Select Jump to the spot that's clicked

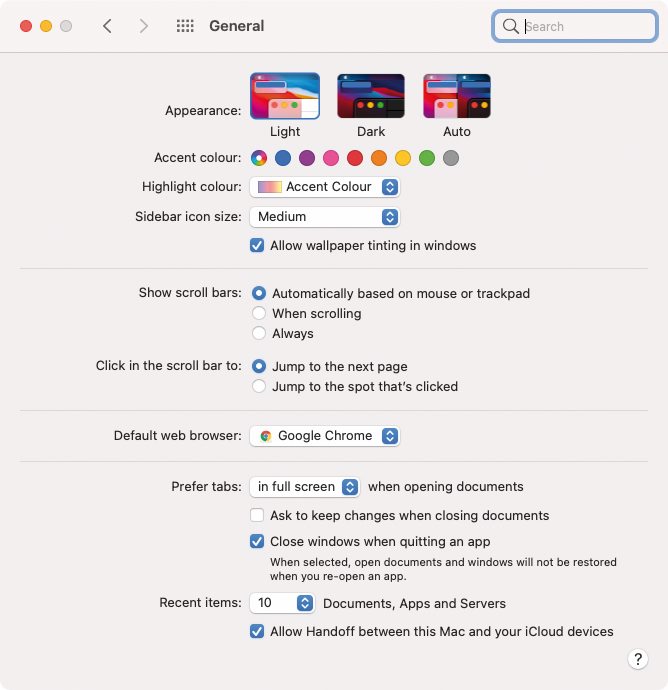click(x=259, y=386)
